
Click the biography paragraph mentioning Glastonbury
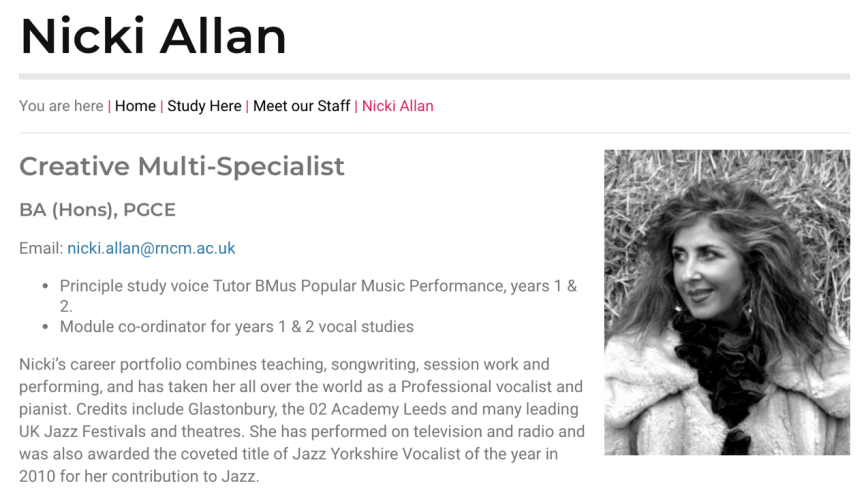click(302, 420)
